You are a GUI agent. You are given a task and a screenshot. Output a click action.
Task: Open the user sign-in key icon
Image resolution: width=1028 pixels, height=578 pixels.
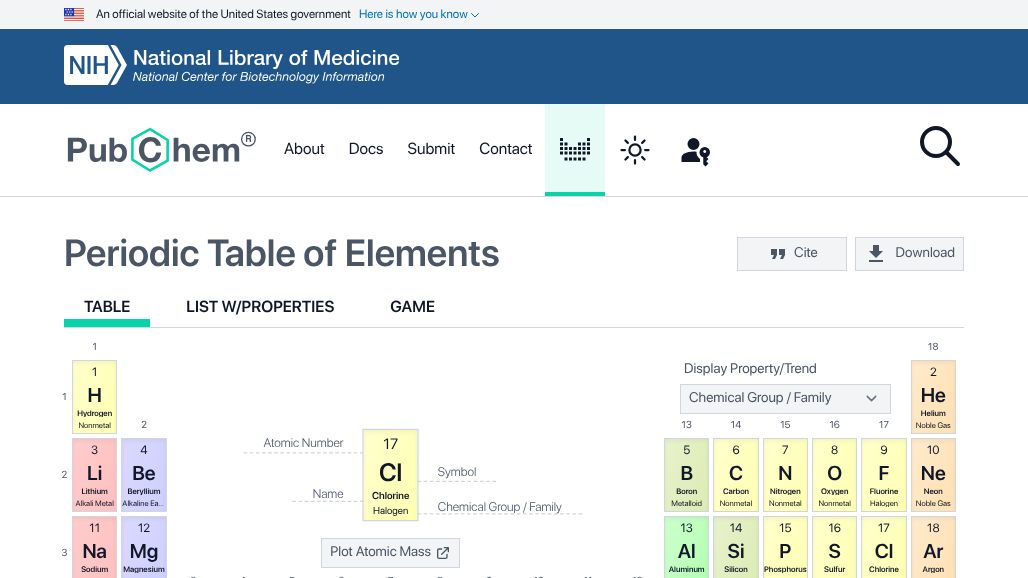pos(695,151)
